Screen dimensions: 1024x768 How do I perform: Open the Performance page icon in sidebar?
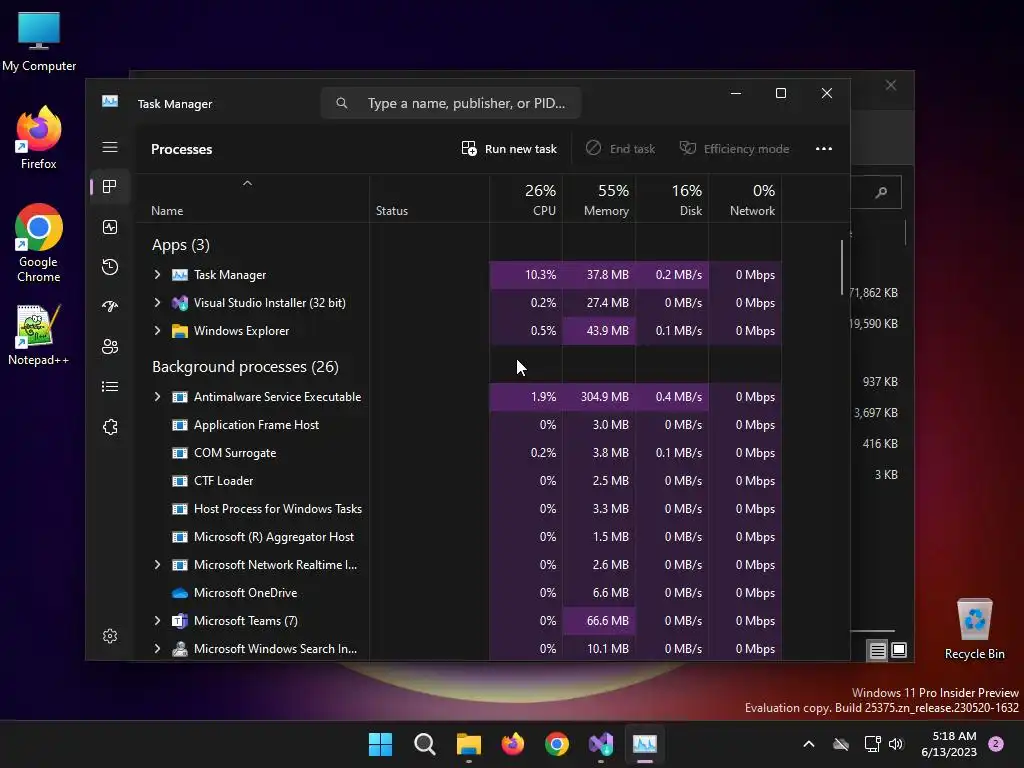pos(110,227)
